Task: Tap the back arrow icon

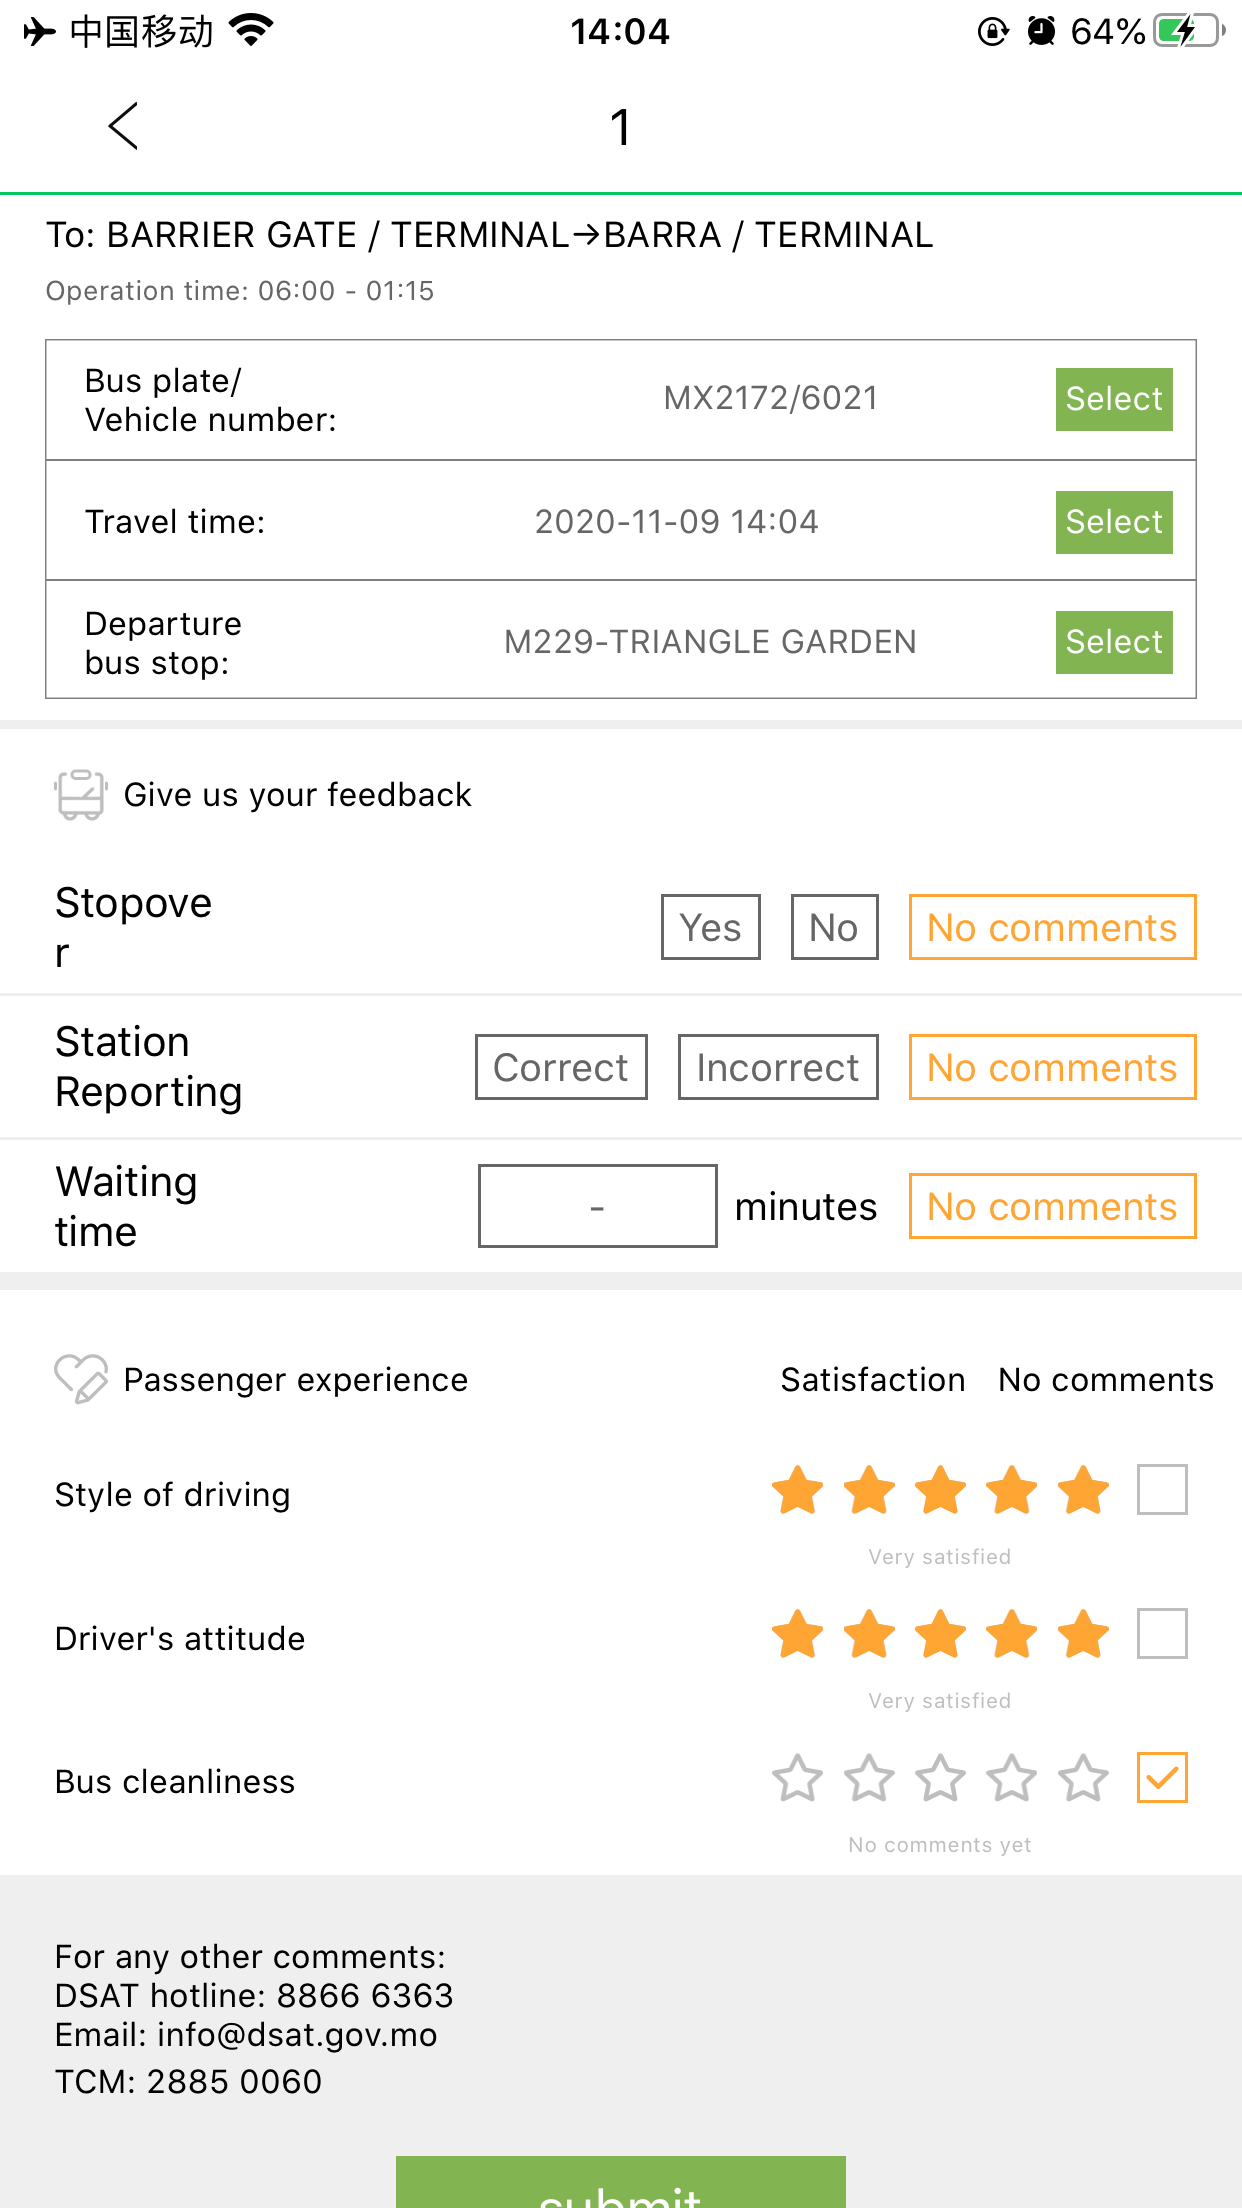Action: coord(122,127)
